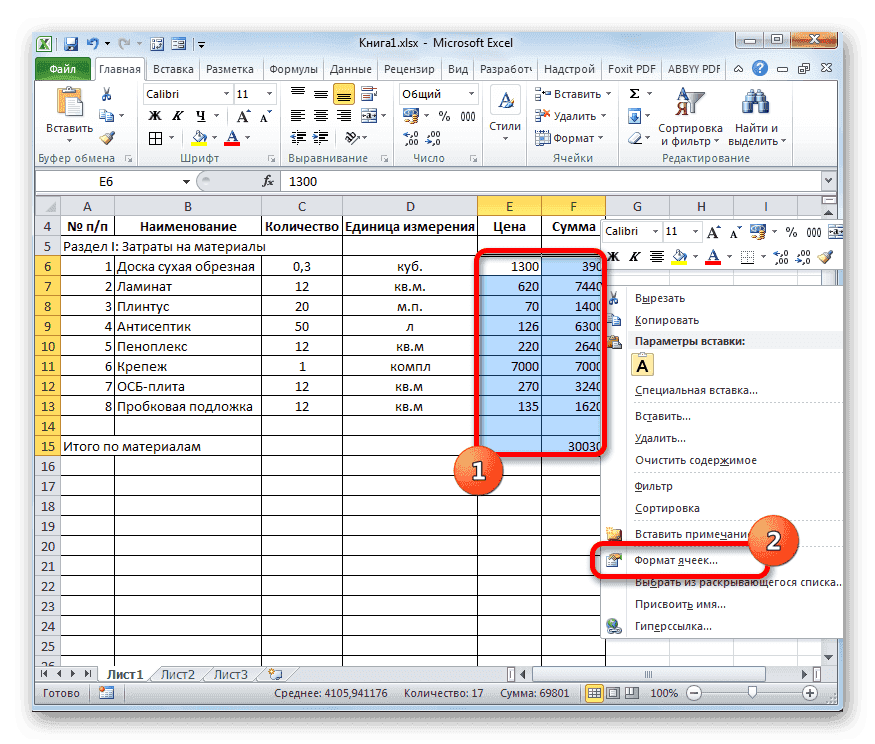The image size is (875, 744).
Task: Toggle center alignment in Выравнивание group
Action: (322, 115)
